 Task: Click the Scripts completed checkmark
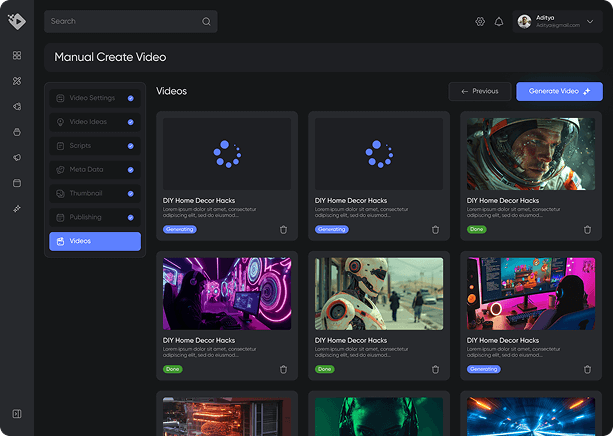click(131, 146)
